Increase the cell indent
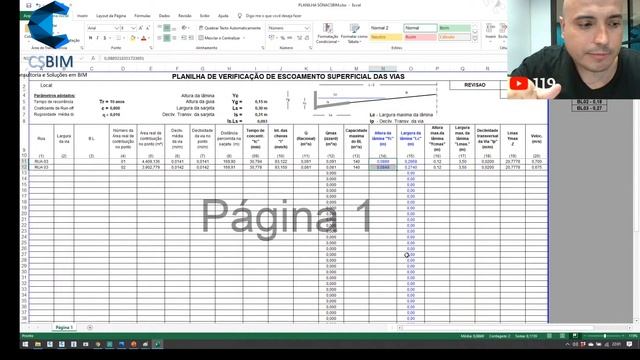This screenshot has height=360, width=640. click(191, 38)
